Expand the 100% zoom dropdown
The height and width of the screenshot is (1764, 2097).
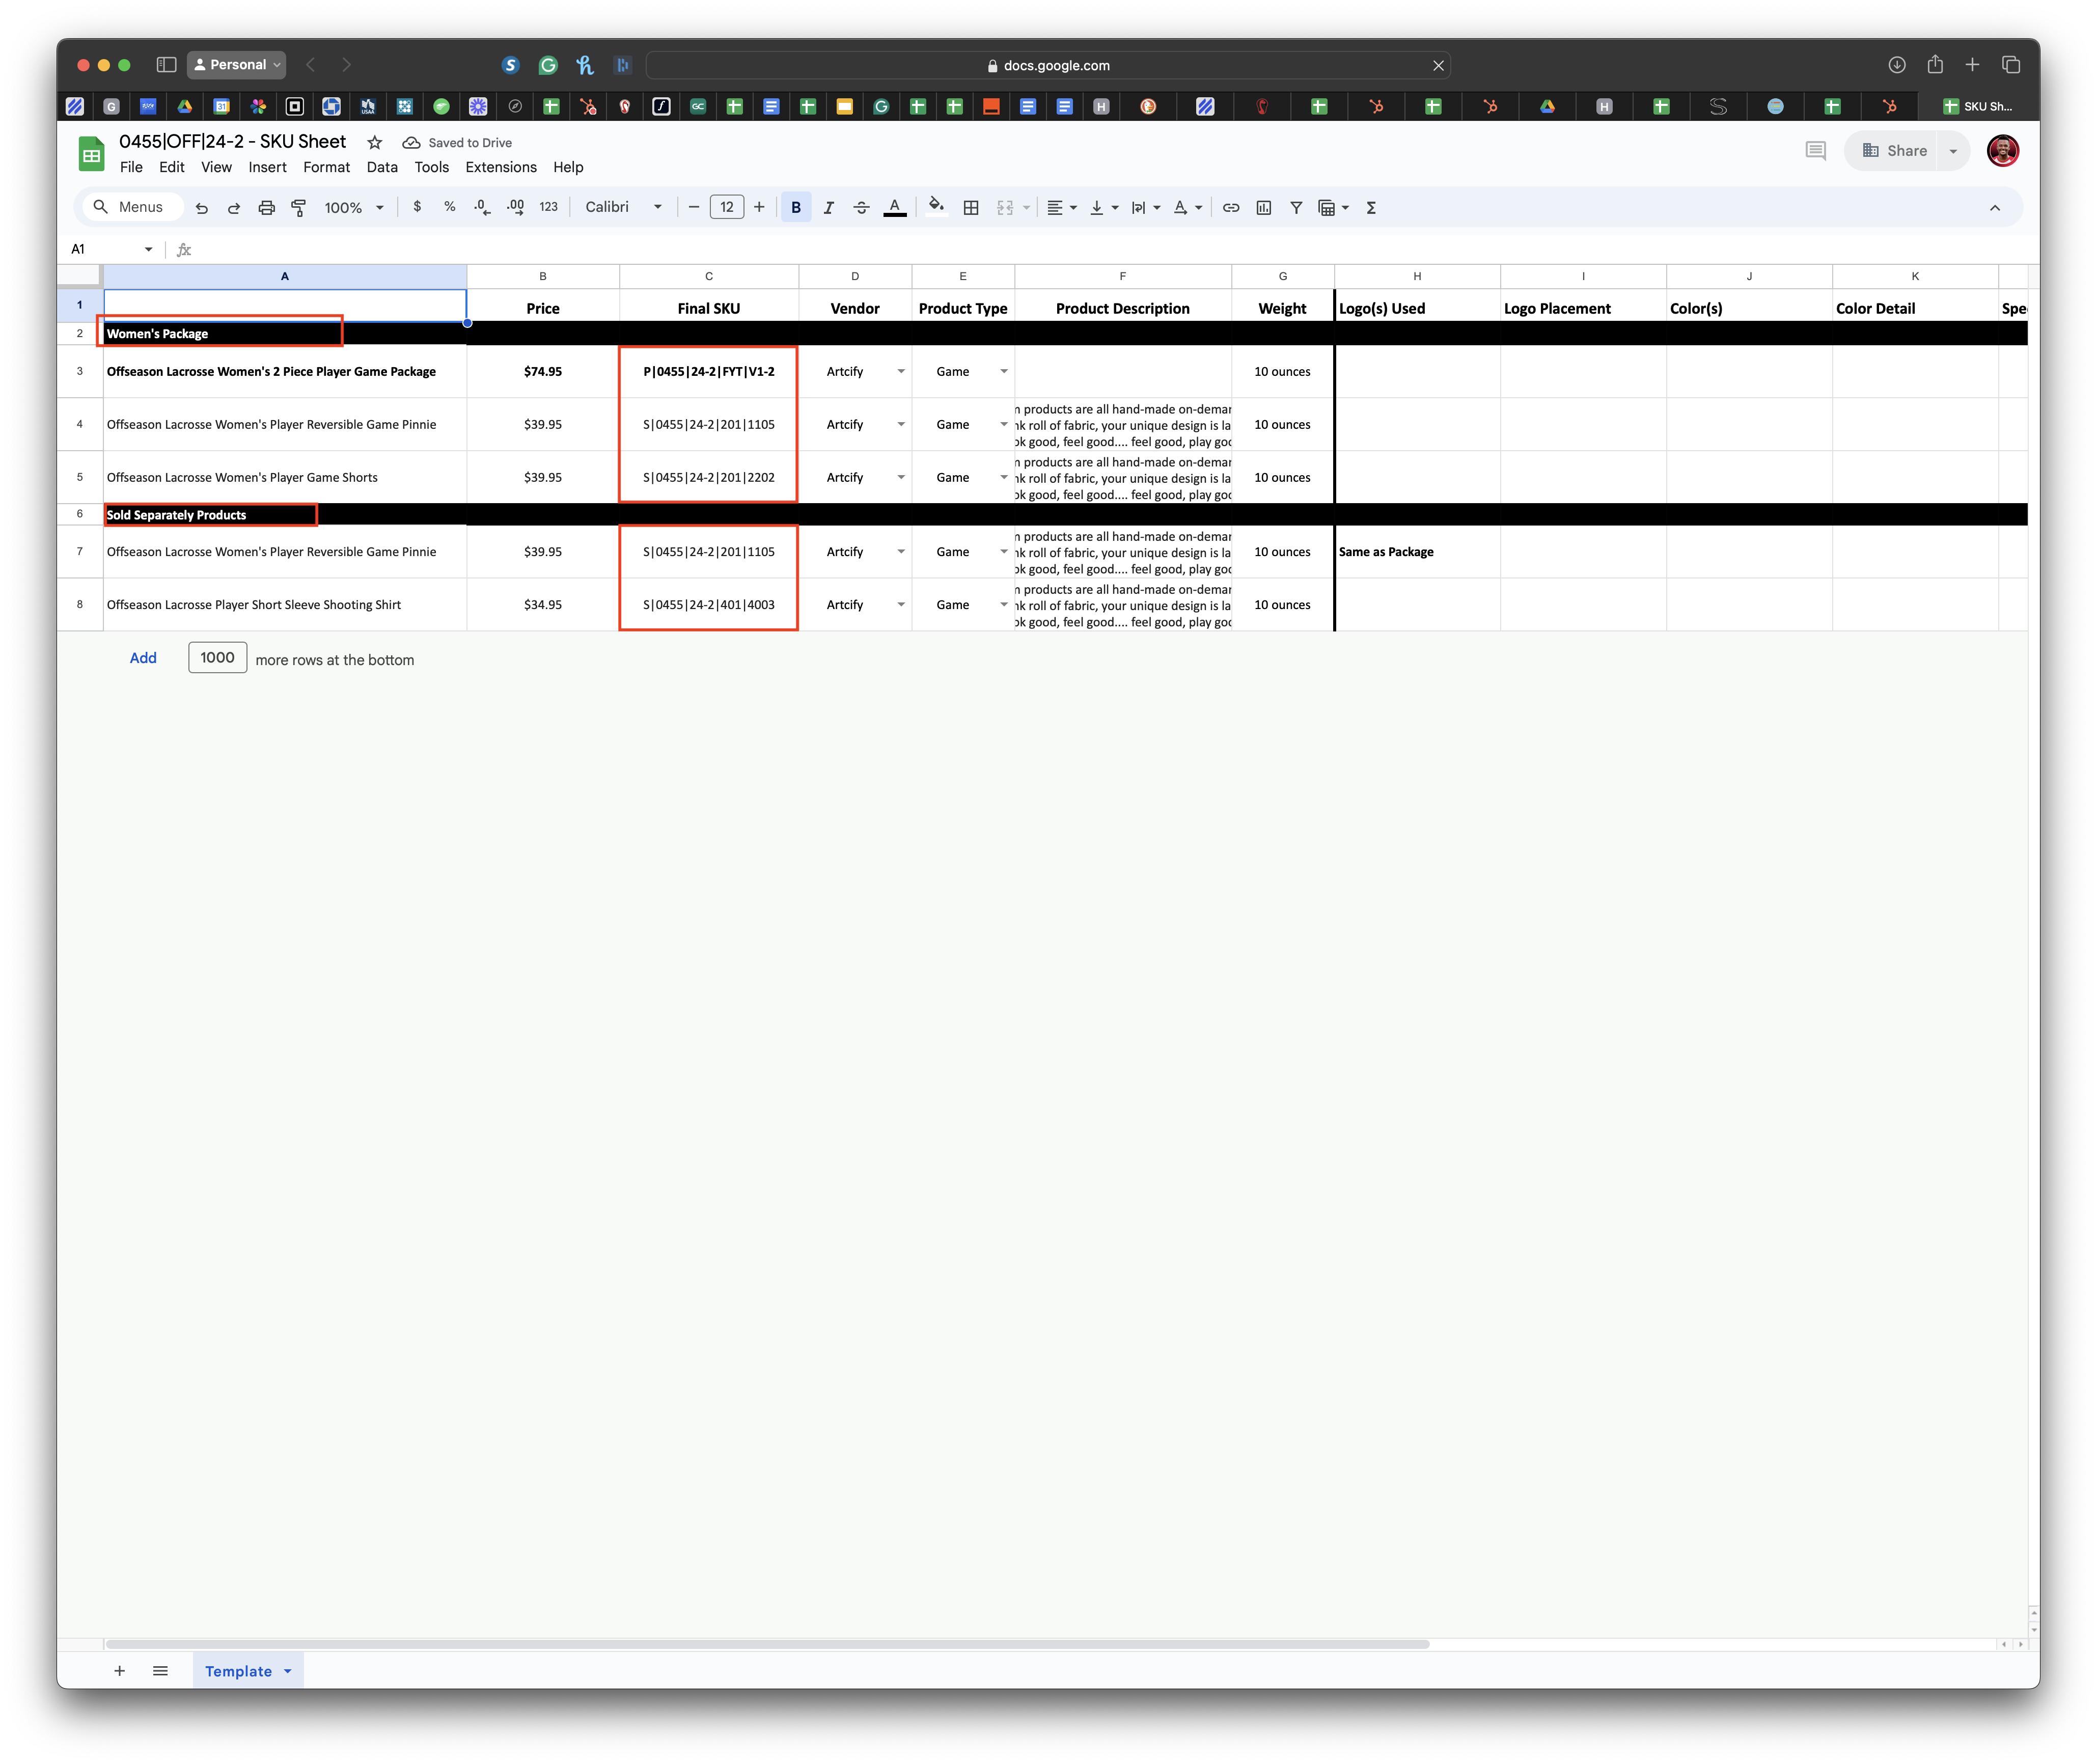pyautogui.click(x=354, y=208)
